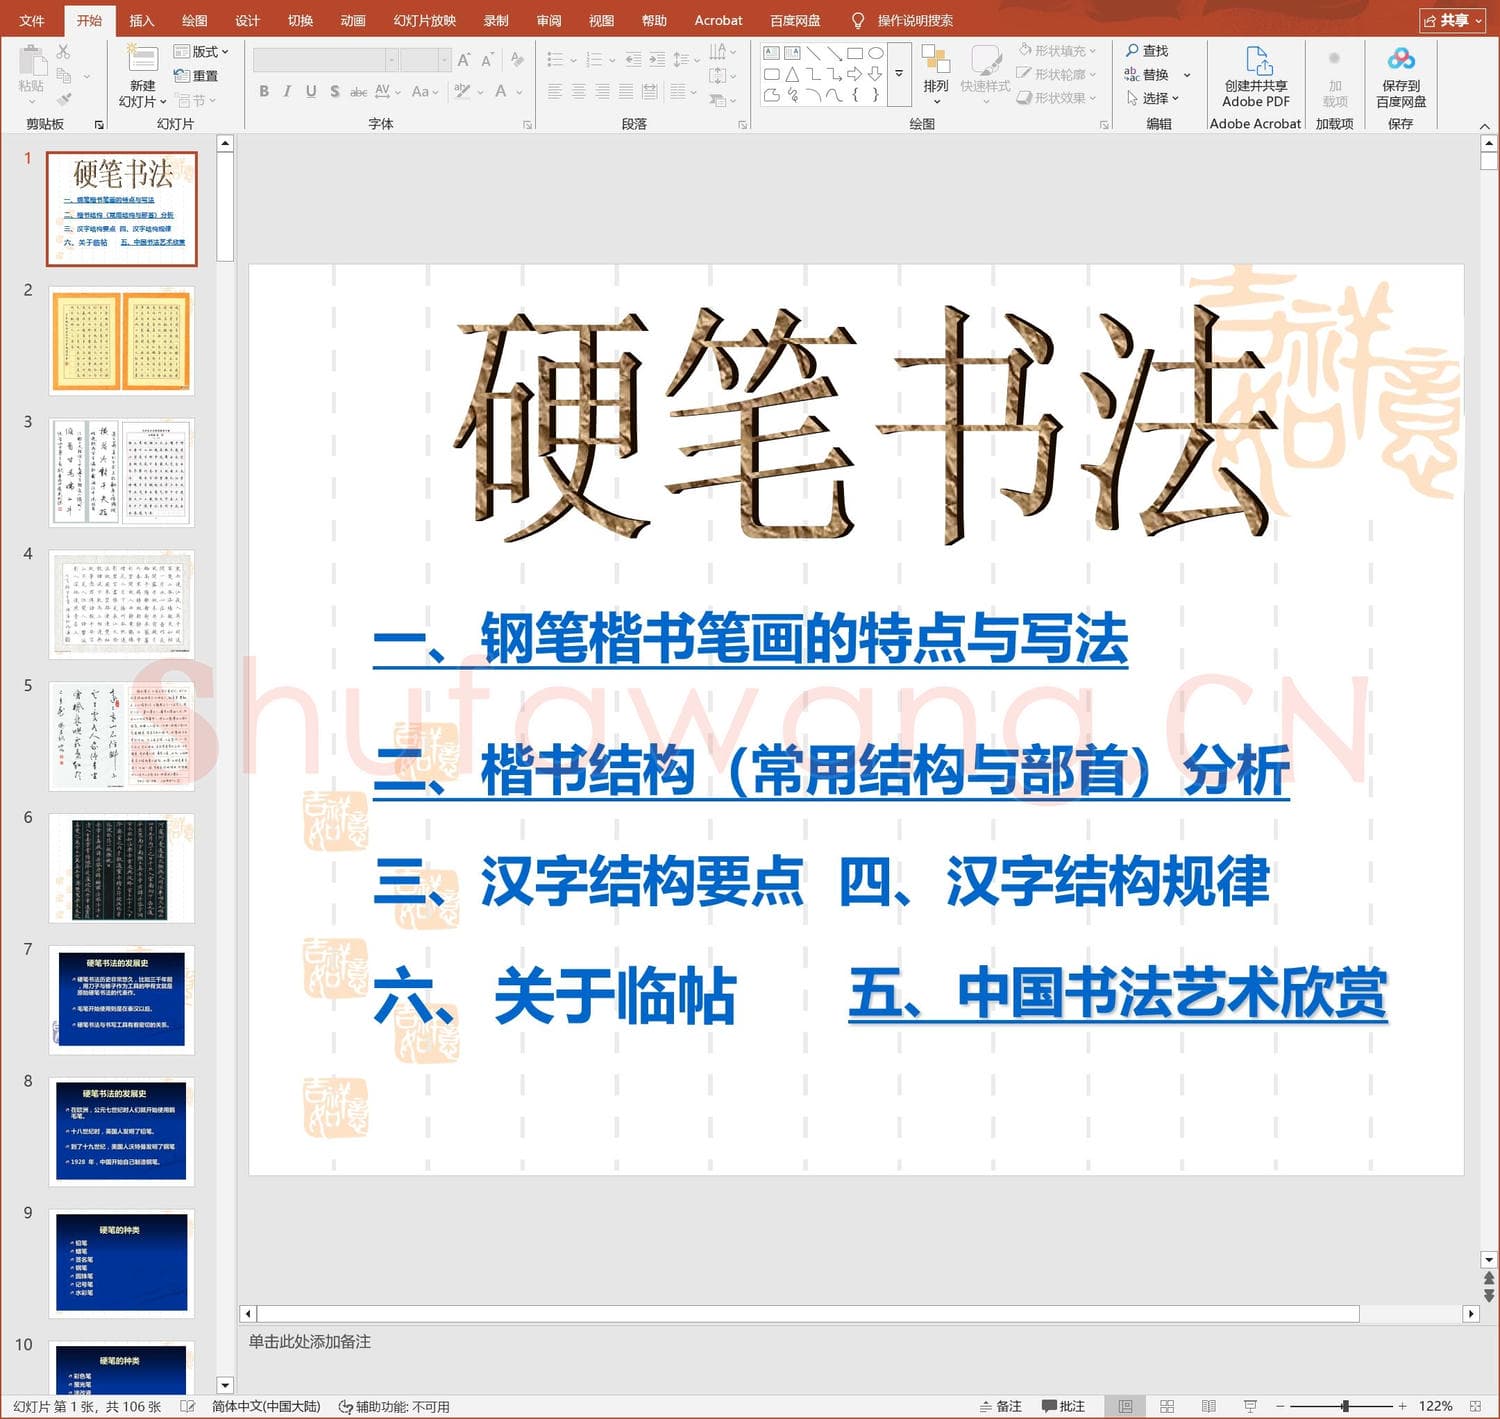The width and height of the screenshot is (1500, 1419).
Task: Toggle Underline formatting
Action: click(x=311, y=91)
